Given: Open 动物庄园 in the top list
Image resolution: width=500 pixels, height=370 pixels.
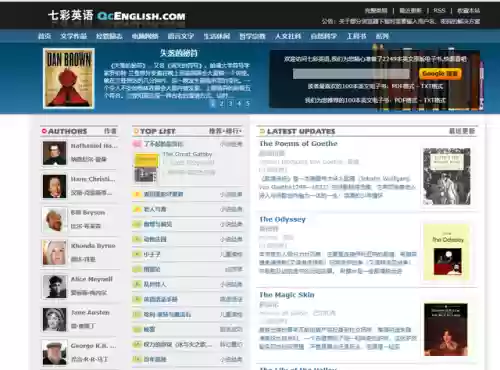Looking at the screenshot, I should tap(155, 239).
